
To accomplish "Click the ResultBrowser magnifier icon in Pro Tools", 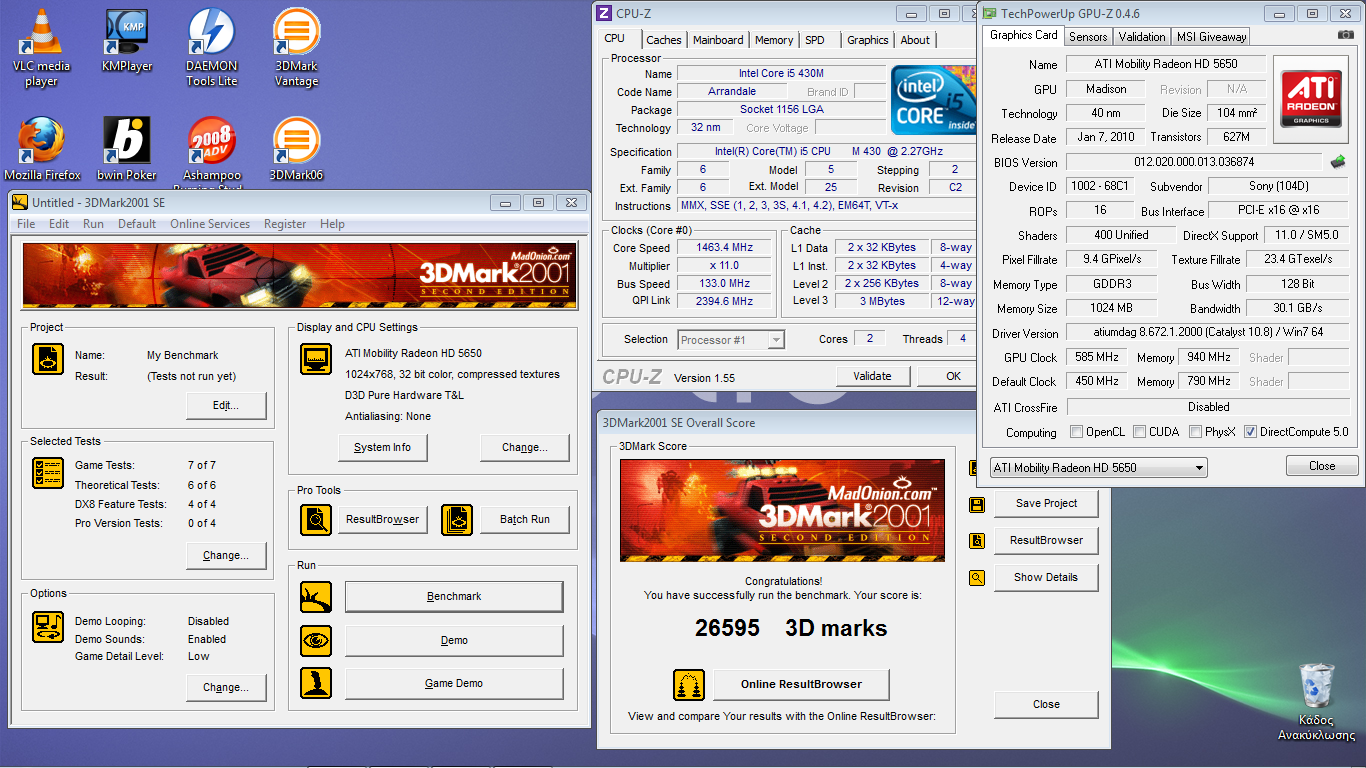I will (x=316, y=519).
